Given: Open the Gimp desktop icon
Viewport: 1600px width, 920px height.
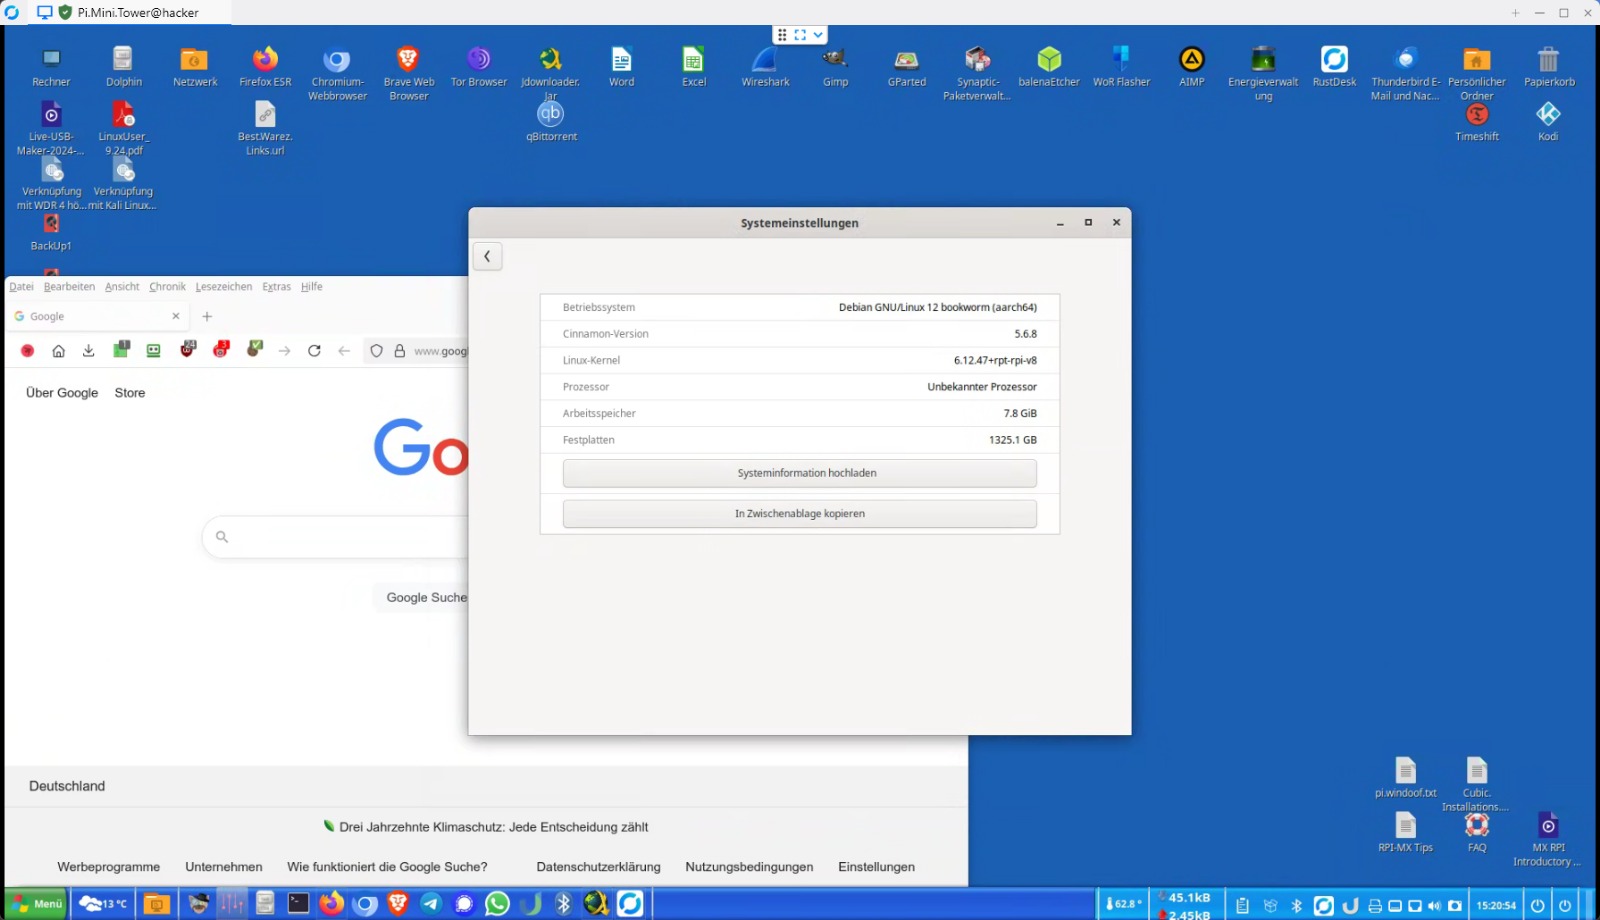Looking at the screenshot, I should click(x=835, y=67).
